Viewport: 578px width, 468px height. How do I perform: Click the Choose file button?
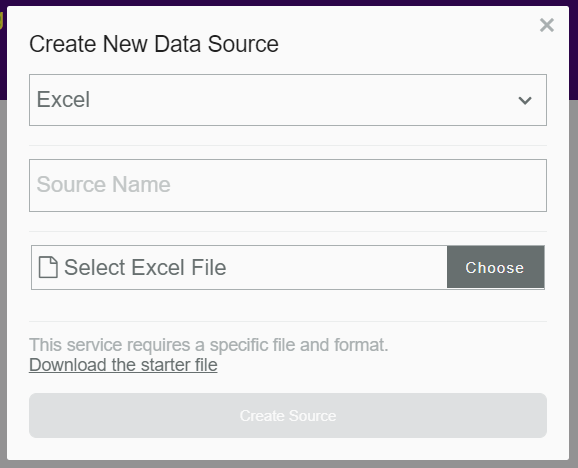(x=495, y=267)
